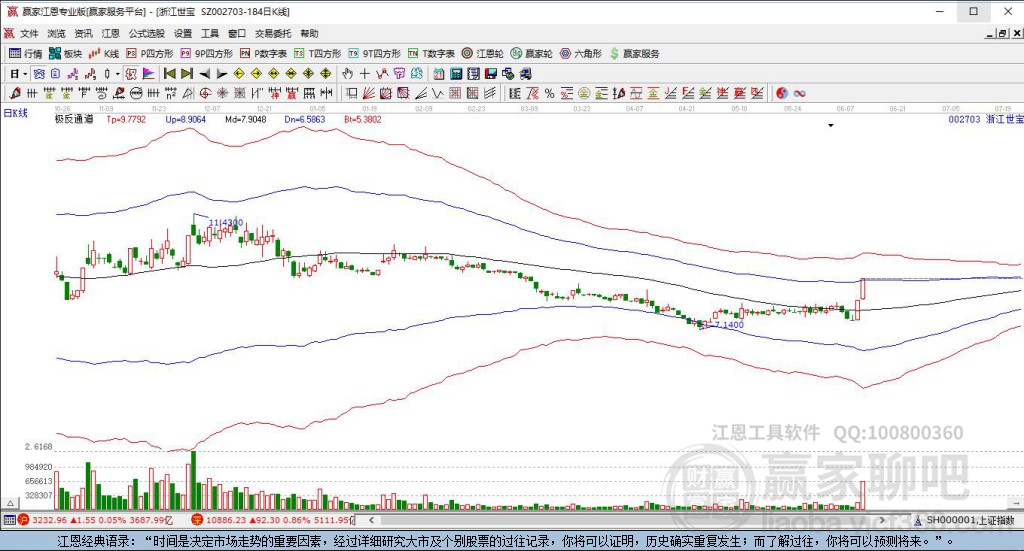Open the 浏览 menu
The width and height of the screenshot is (1024, 551).
coord(56,33)
